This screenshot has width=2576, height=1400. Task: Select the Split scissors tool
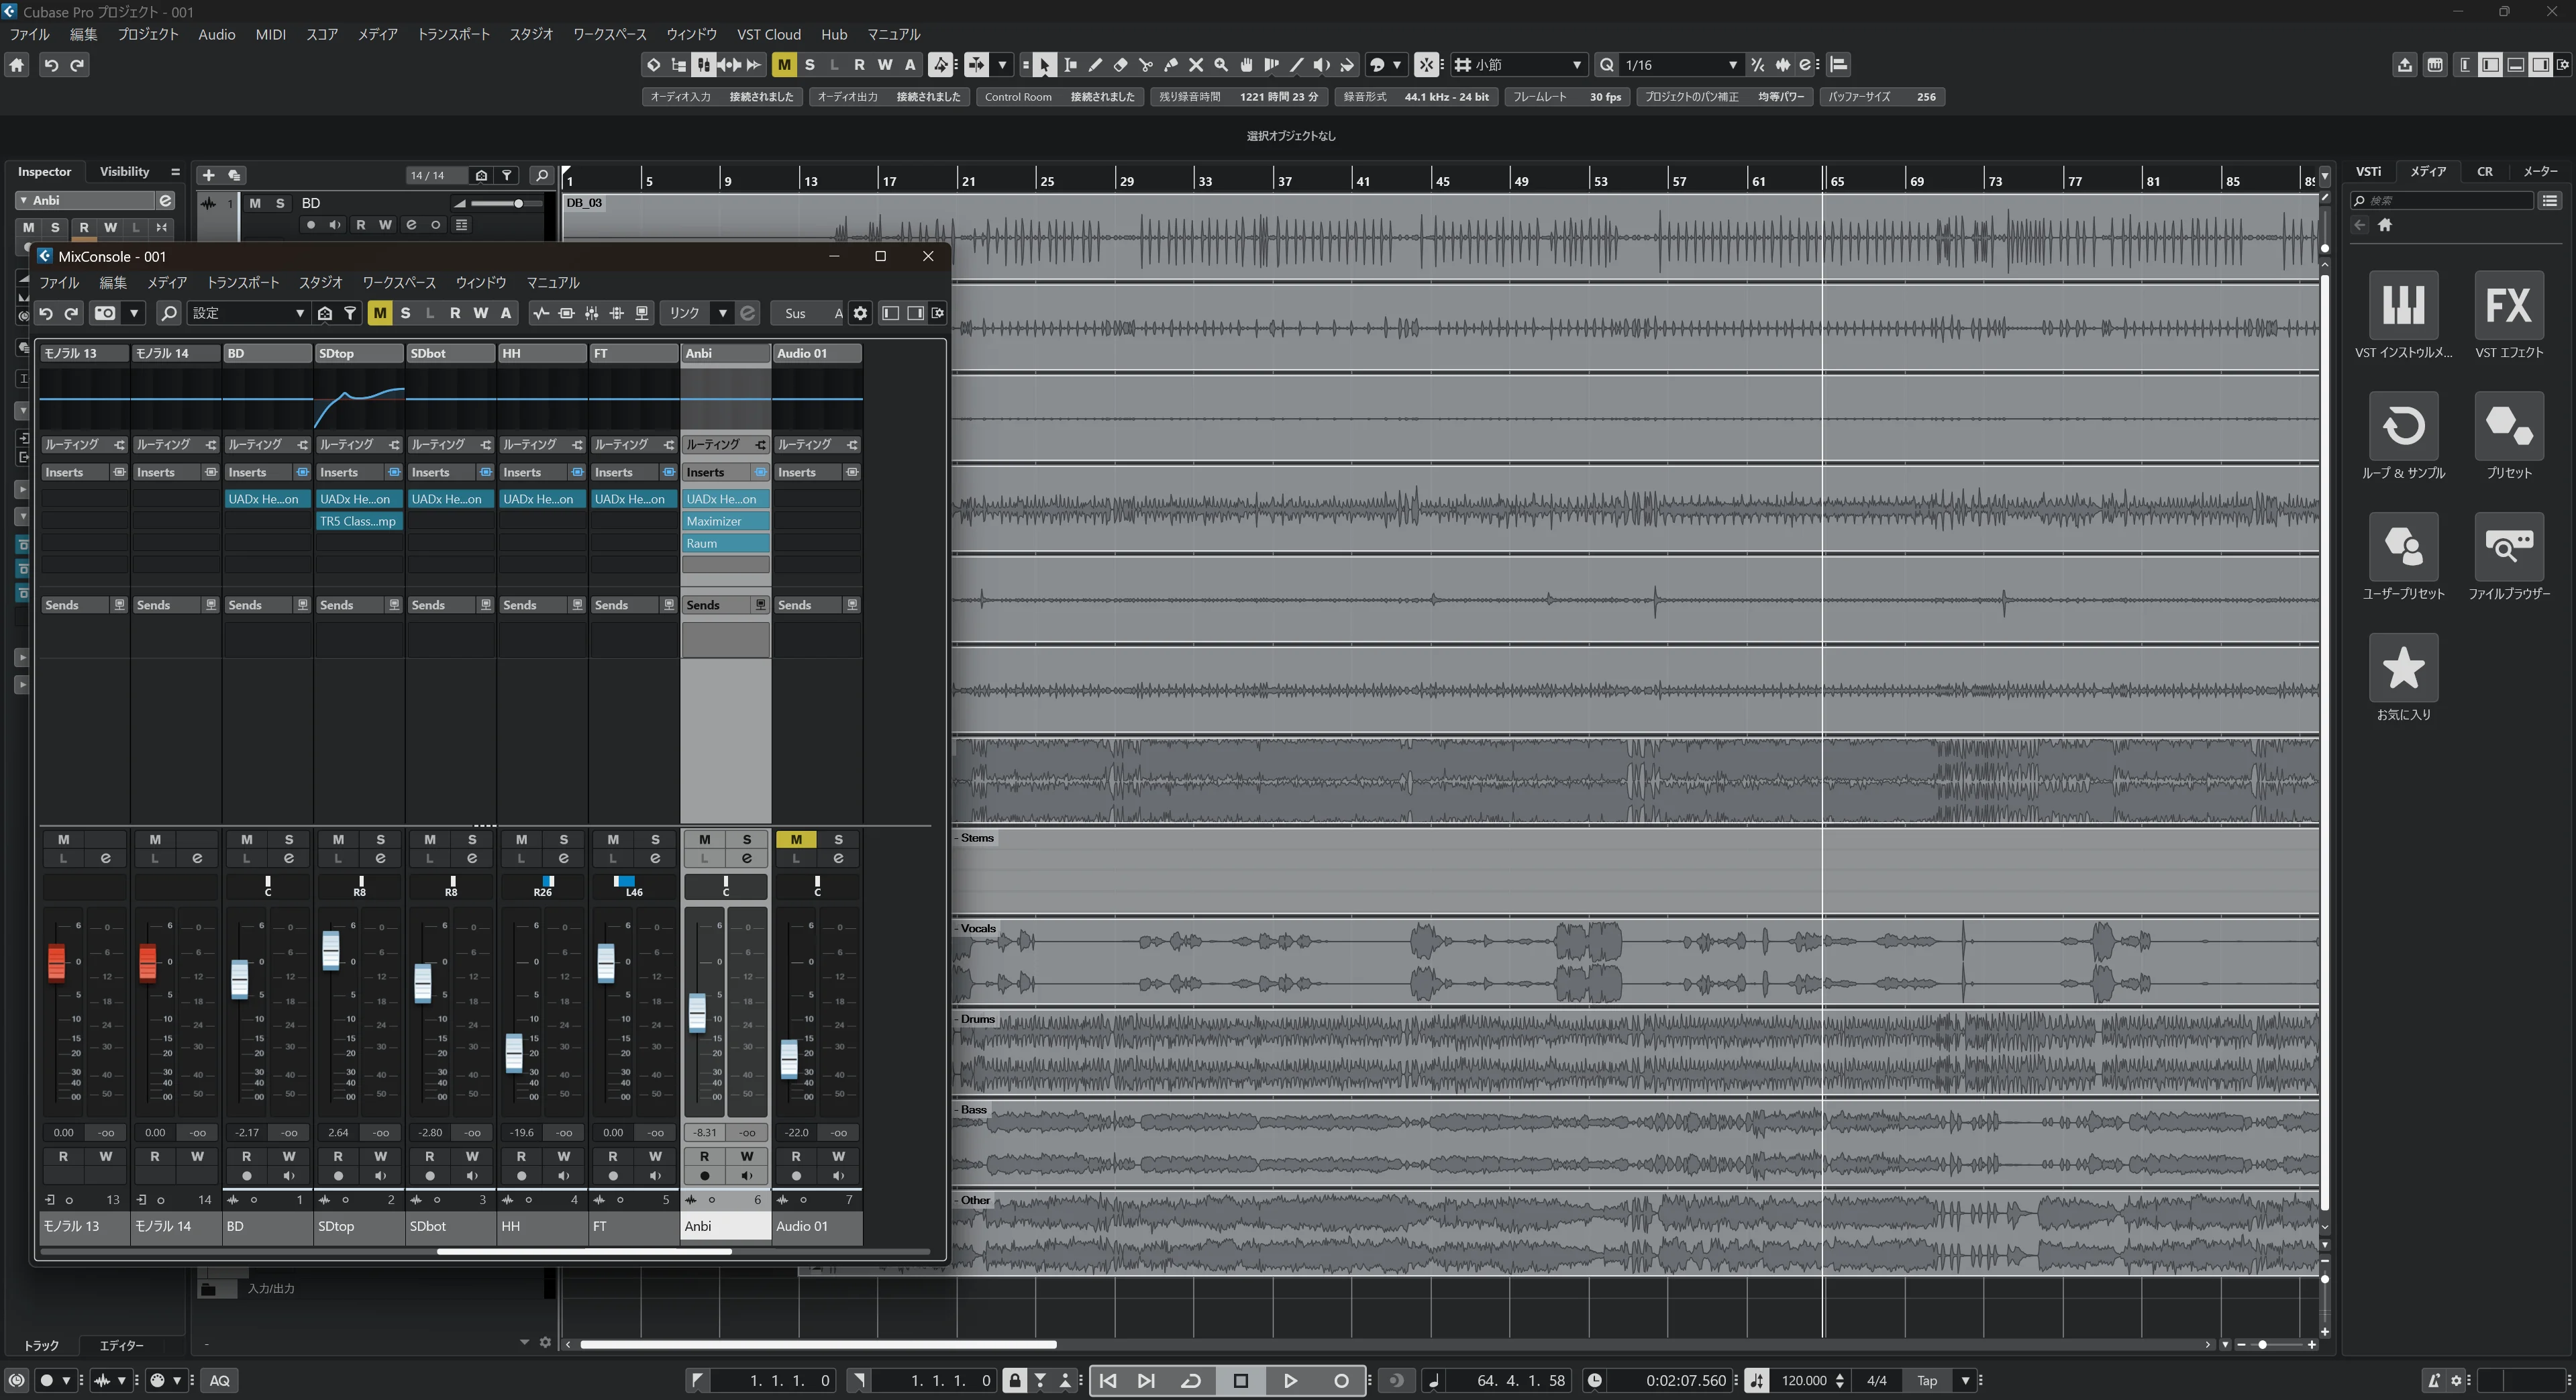tap(1146, 65)
